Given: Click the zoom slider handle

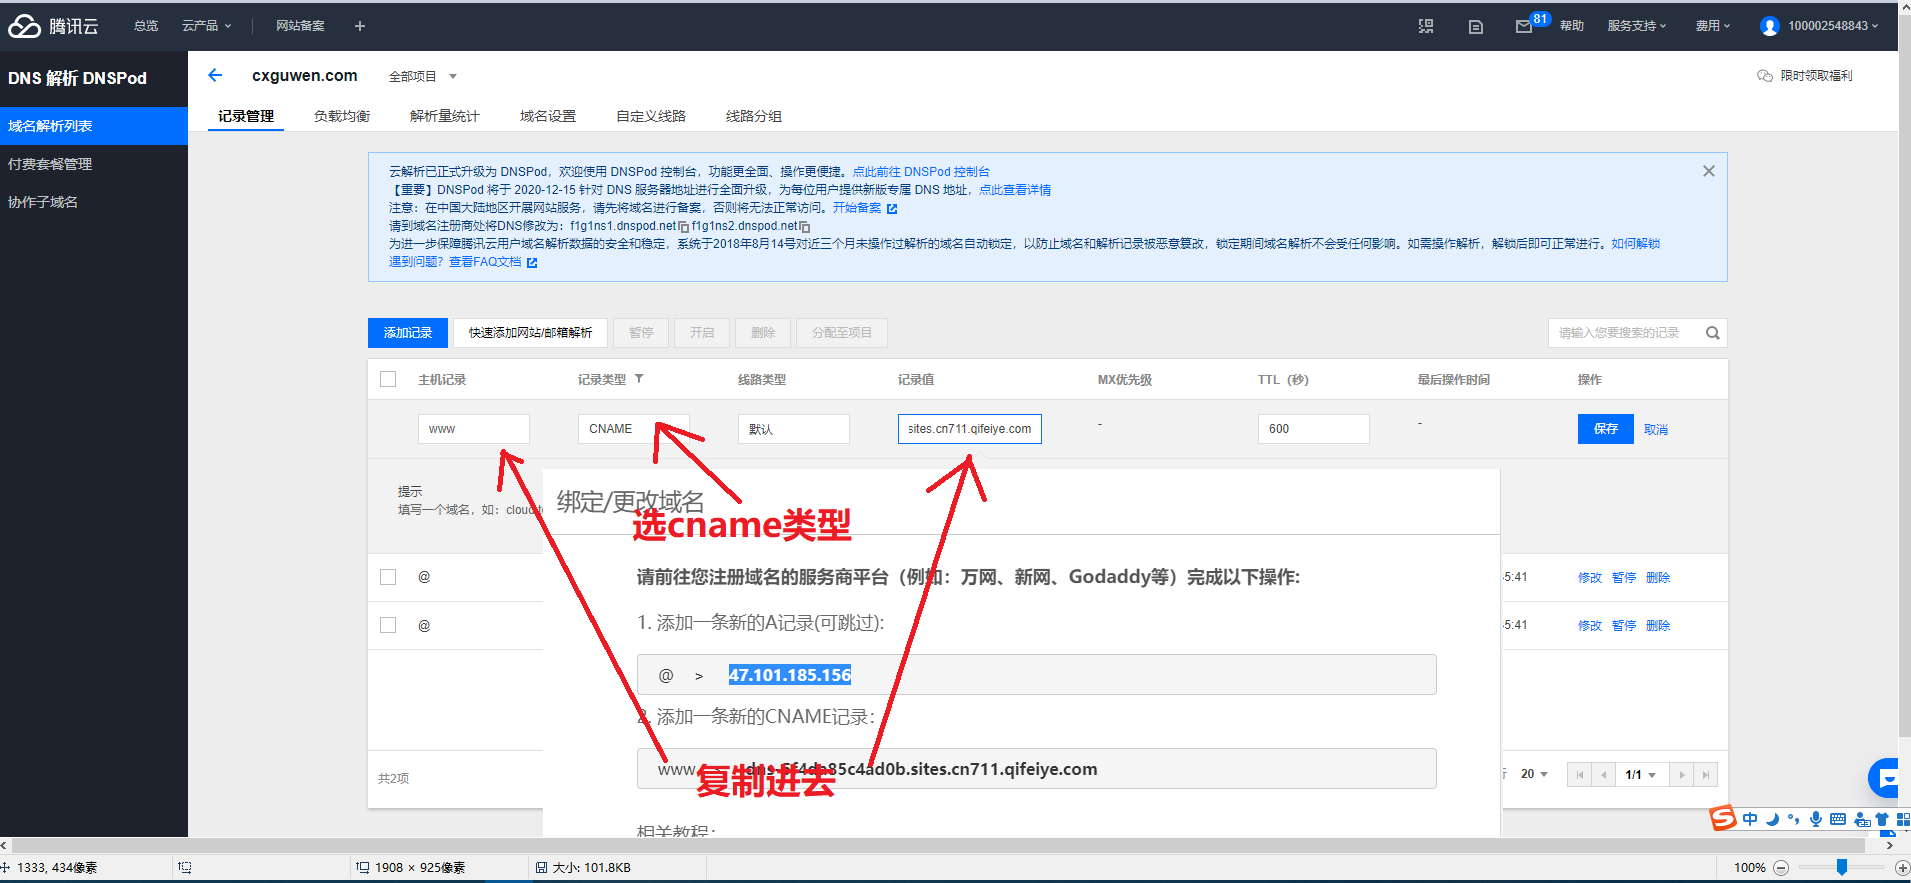Looking at the screenshot, I should point(1842,868).
